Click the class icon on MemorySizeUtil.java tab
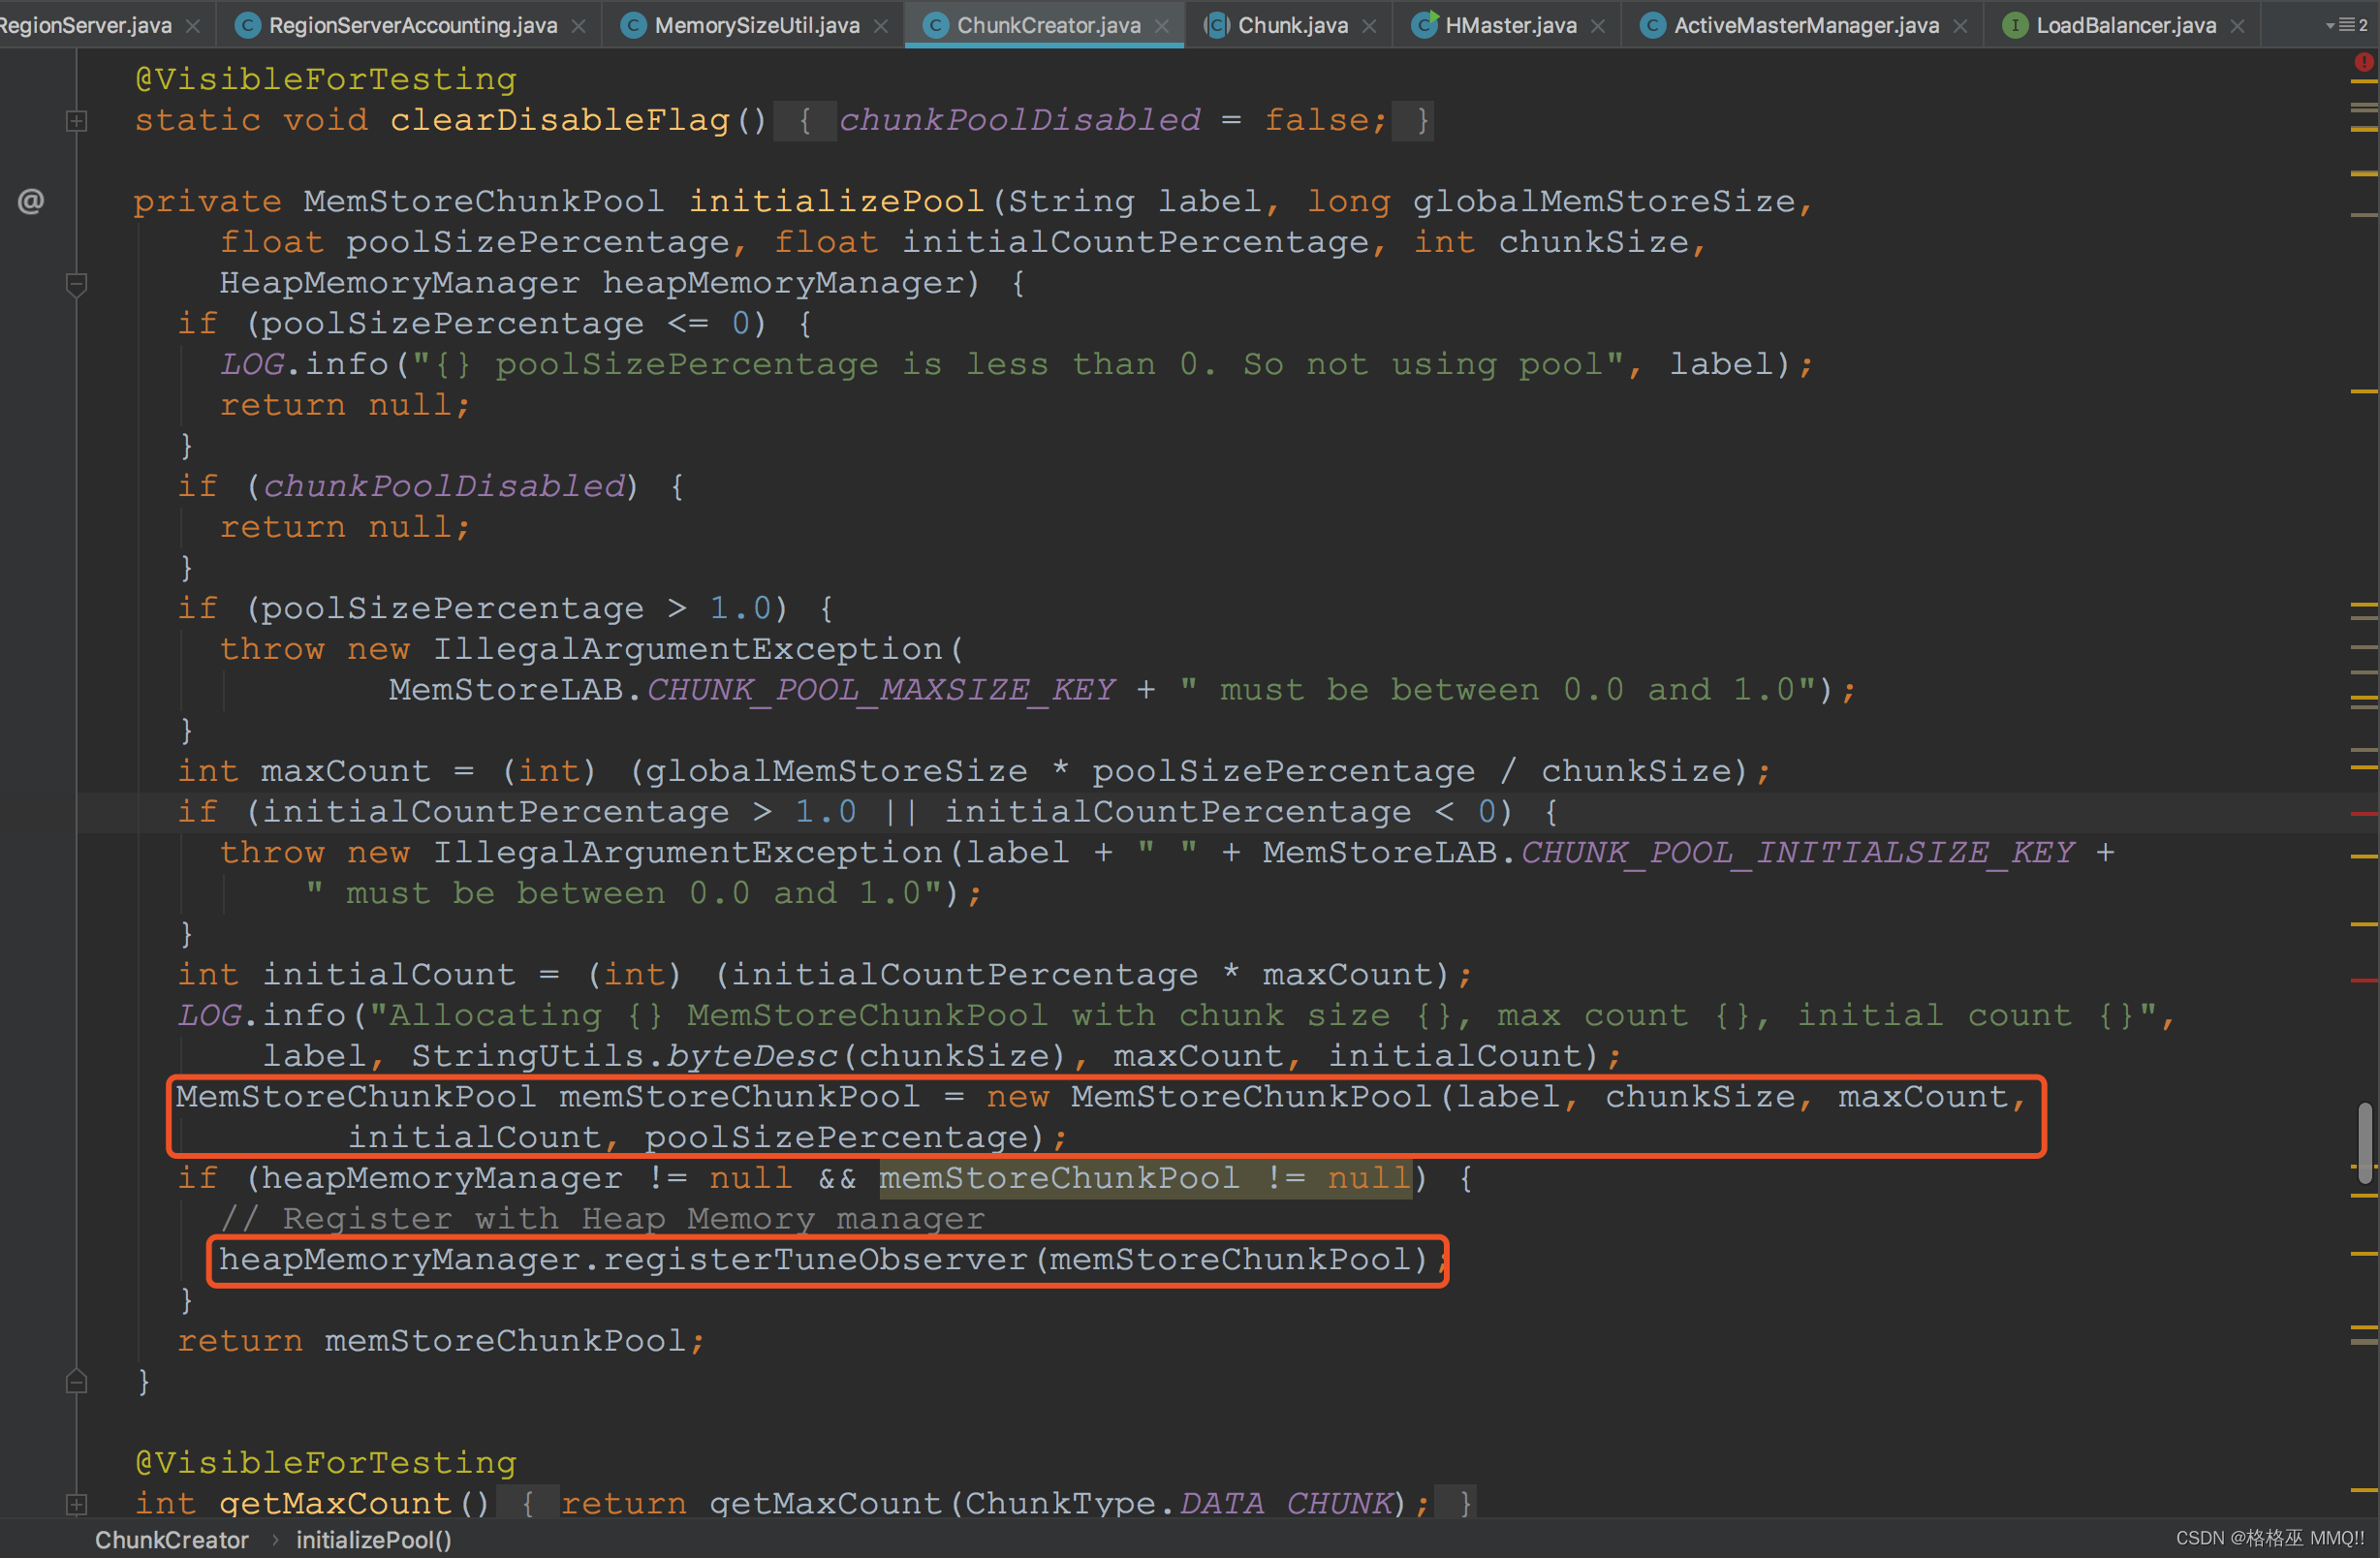This screenshot has height=1558, width=2380. coord(633,26)
